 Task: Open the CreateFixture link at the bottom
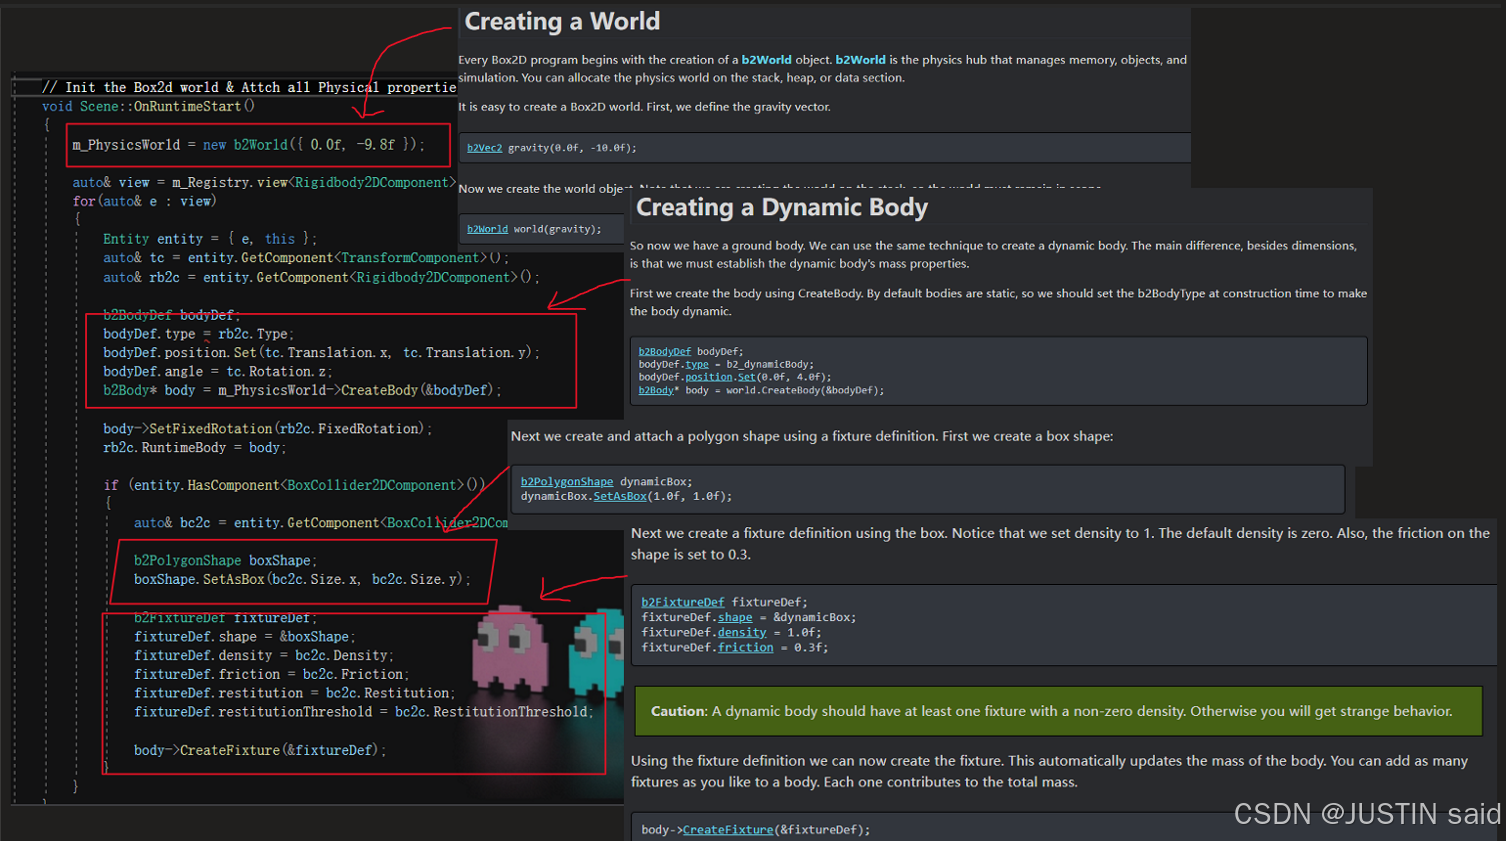click(727, 830)
